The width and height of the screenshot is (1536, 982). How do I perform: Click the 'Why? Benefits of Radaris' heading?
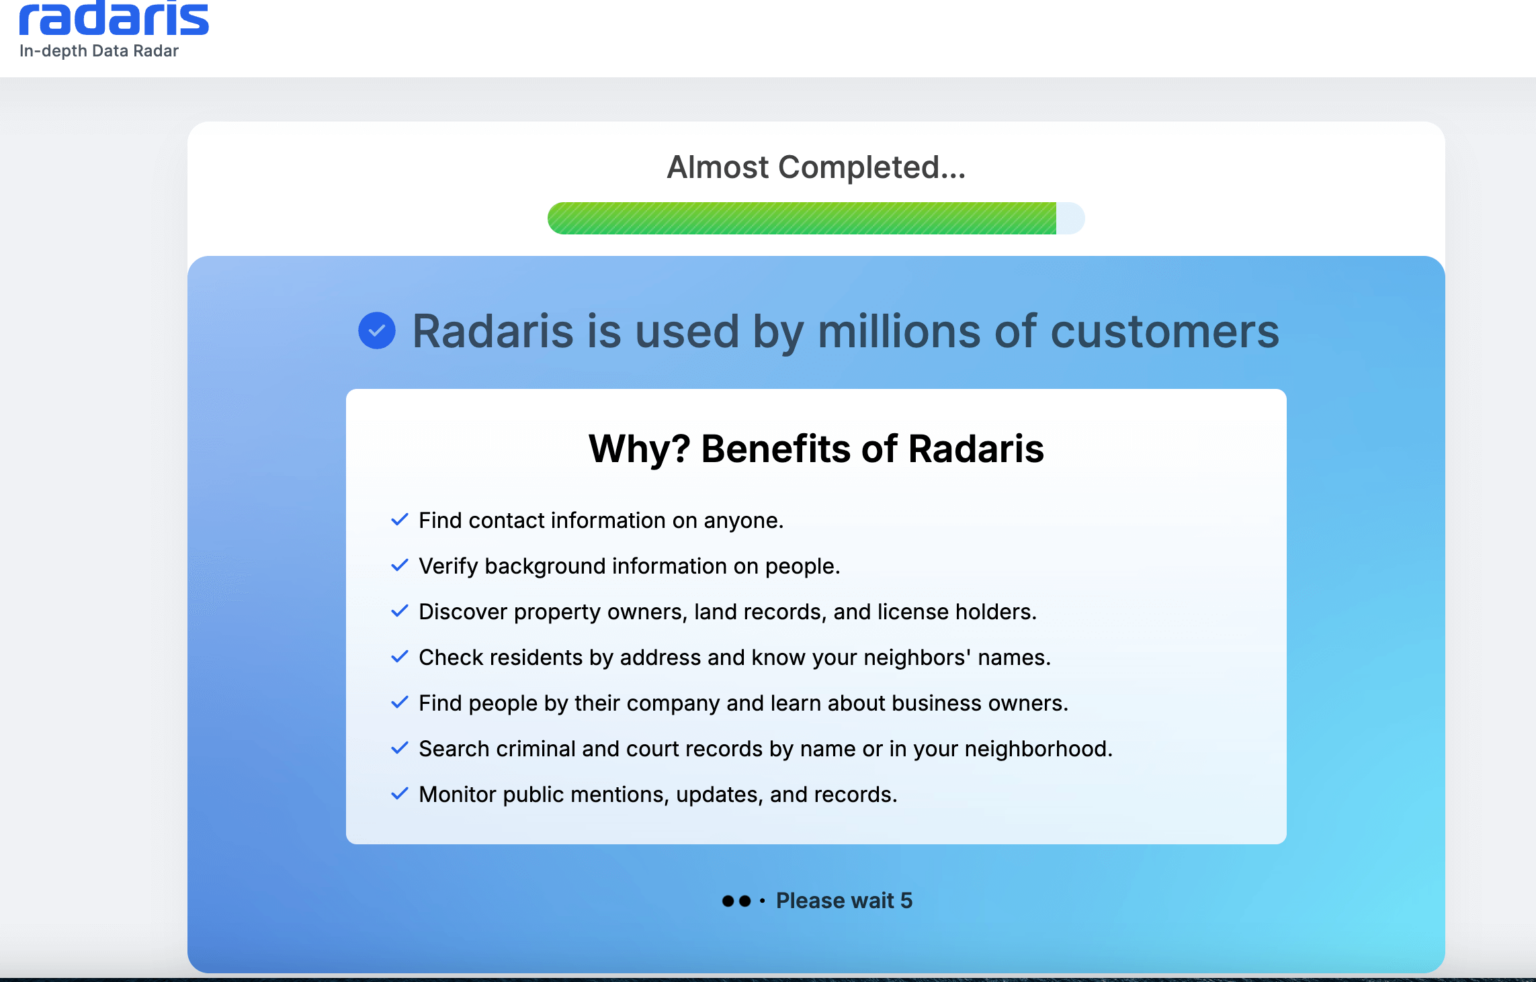[x=815, y=448]
